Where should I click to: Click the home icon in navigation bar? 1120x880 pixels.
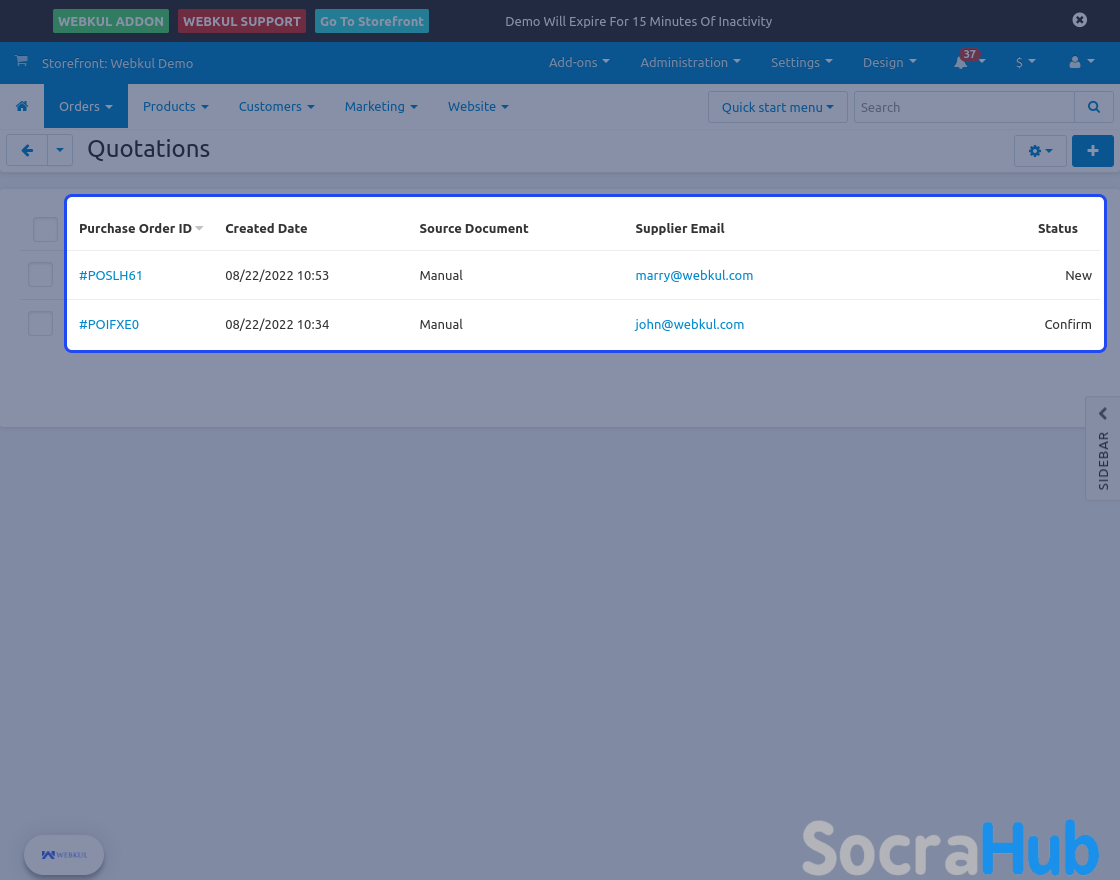click(x=22, y=106)
